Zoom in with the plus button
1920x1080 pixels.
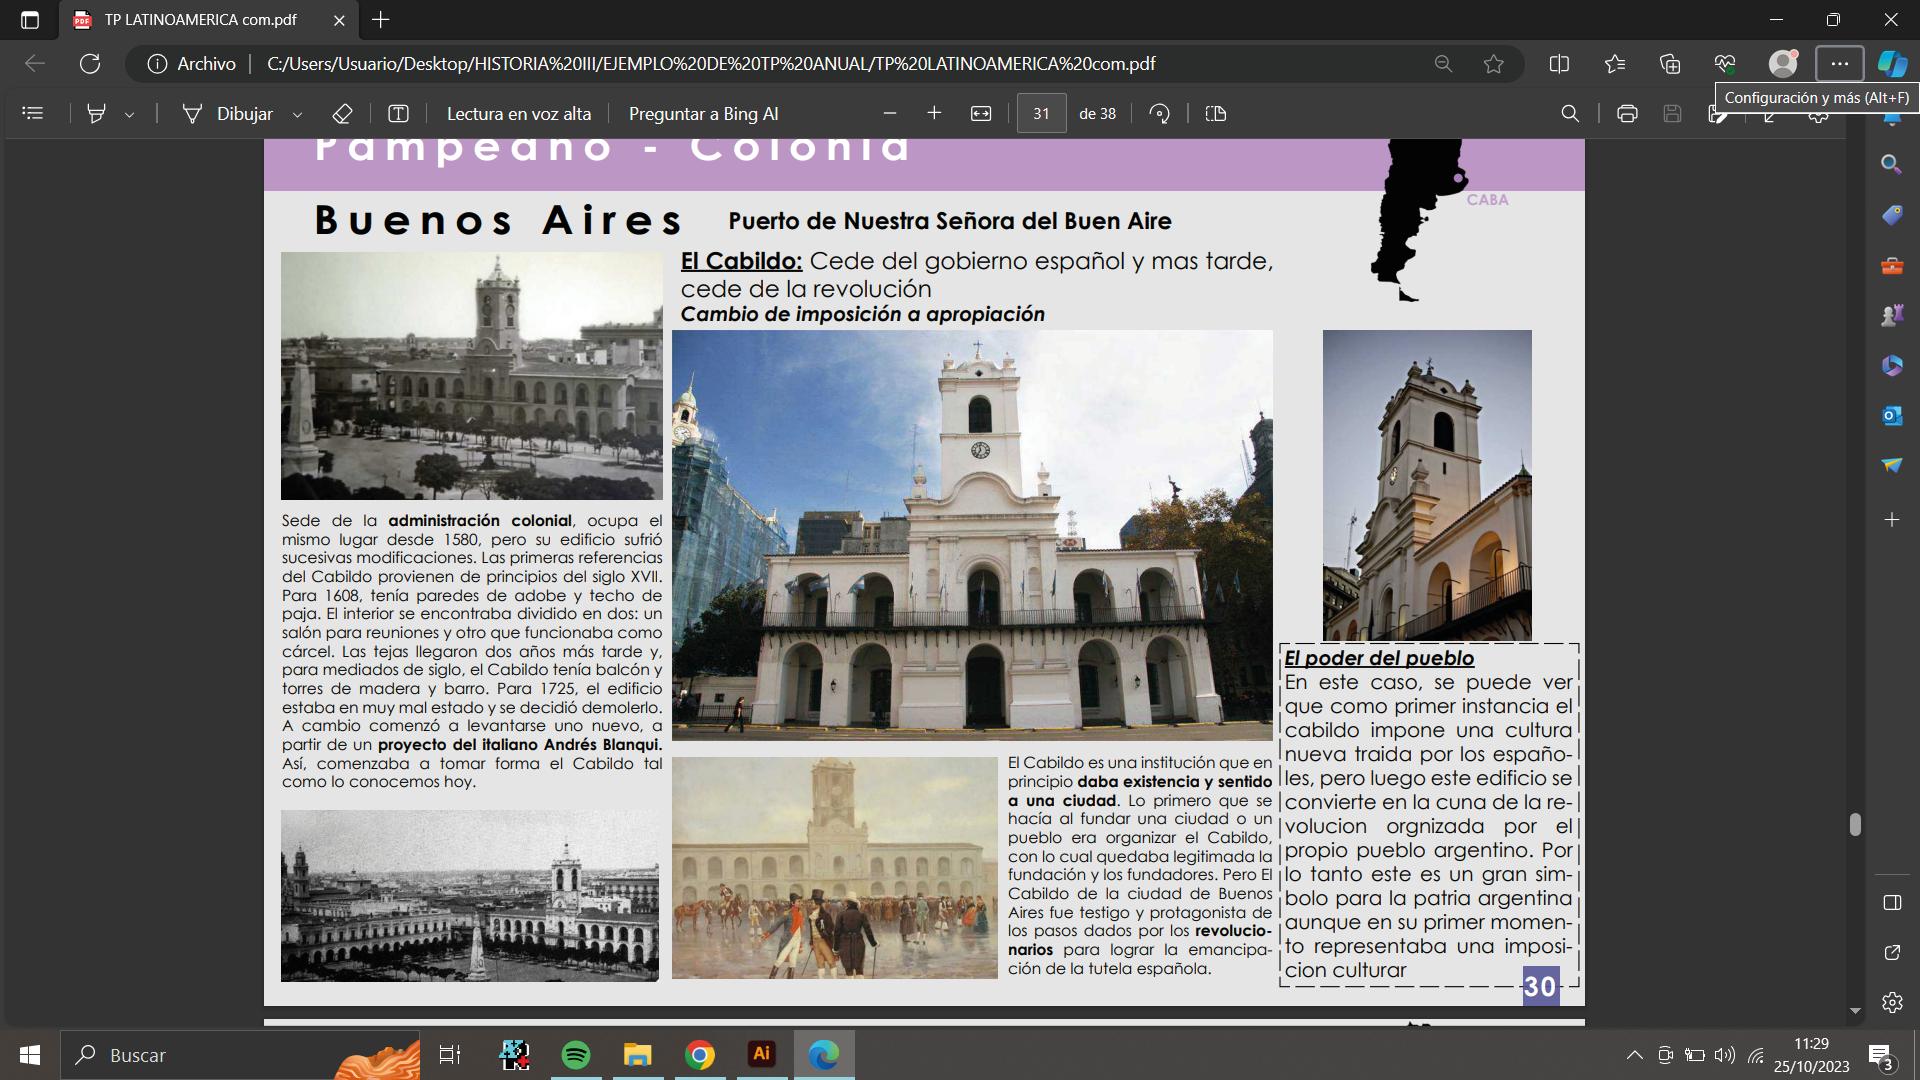pyautogui.click(x=934, y=114)
